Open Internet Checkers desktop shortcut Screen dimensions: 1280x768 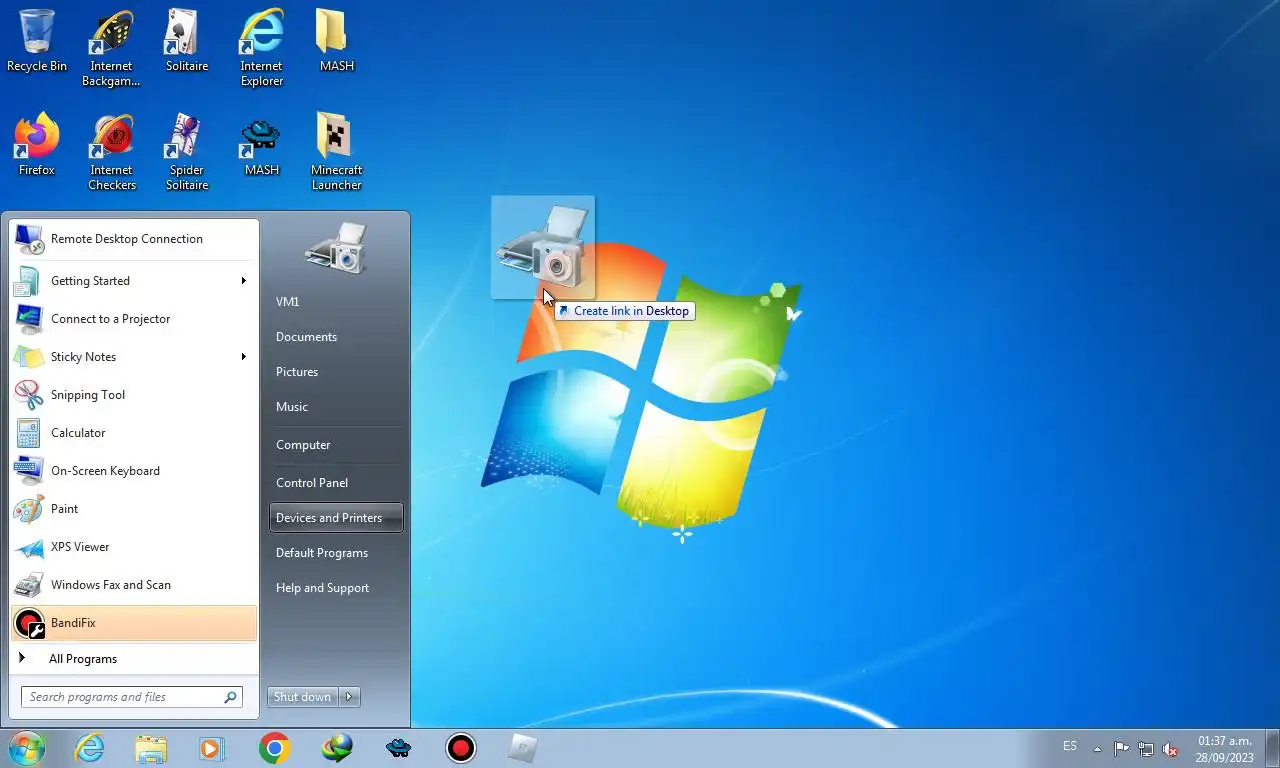pos(111,152)
